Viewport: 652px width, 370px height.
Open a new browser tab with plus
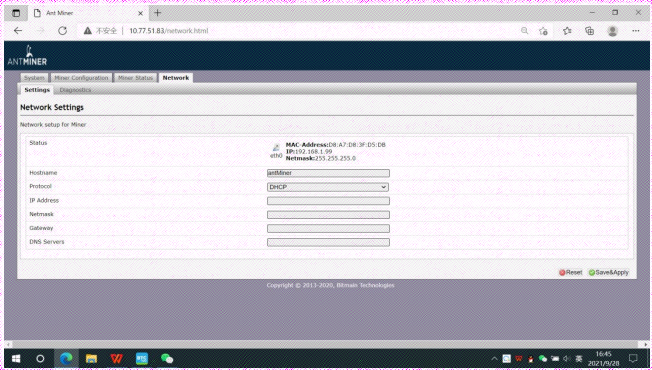pos(158,13)
